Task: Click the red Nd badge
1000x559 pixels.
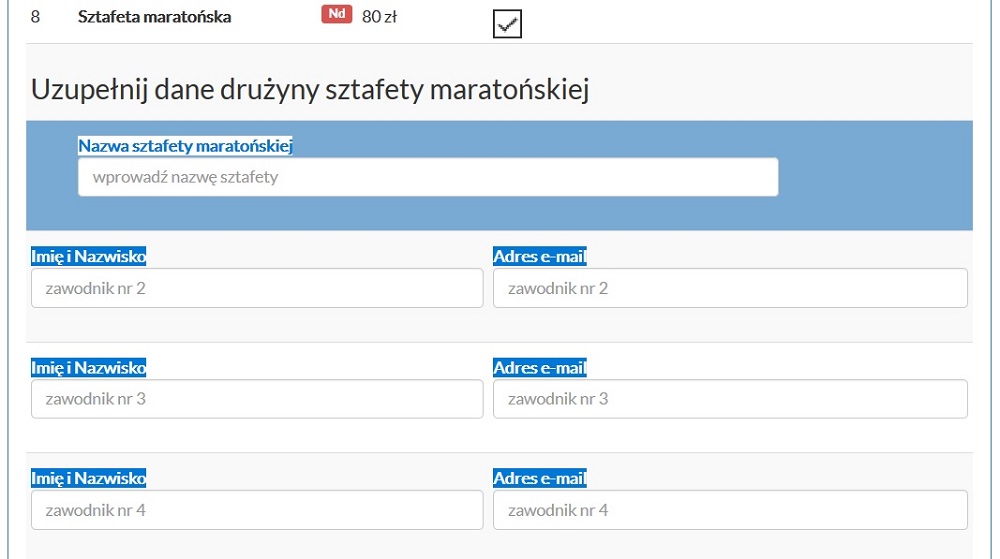Action: coord(337,16)
